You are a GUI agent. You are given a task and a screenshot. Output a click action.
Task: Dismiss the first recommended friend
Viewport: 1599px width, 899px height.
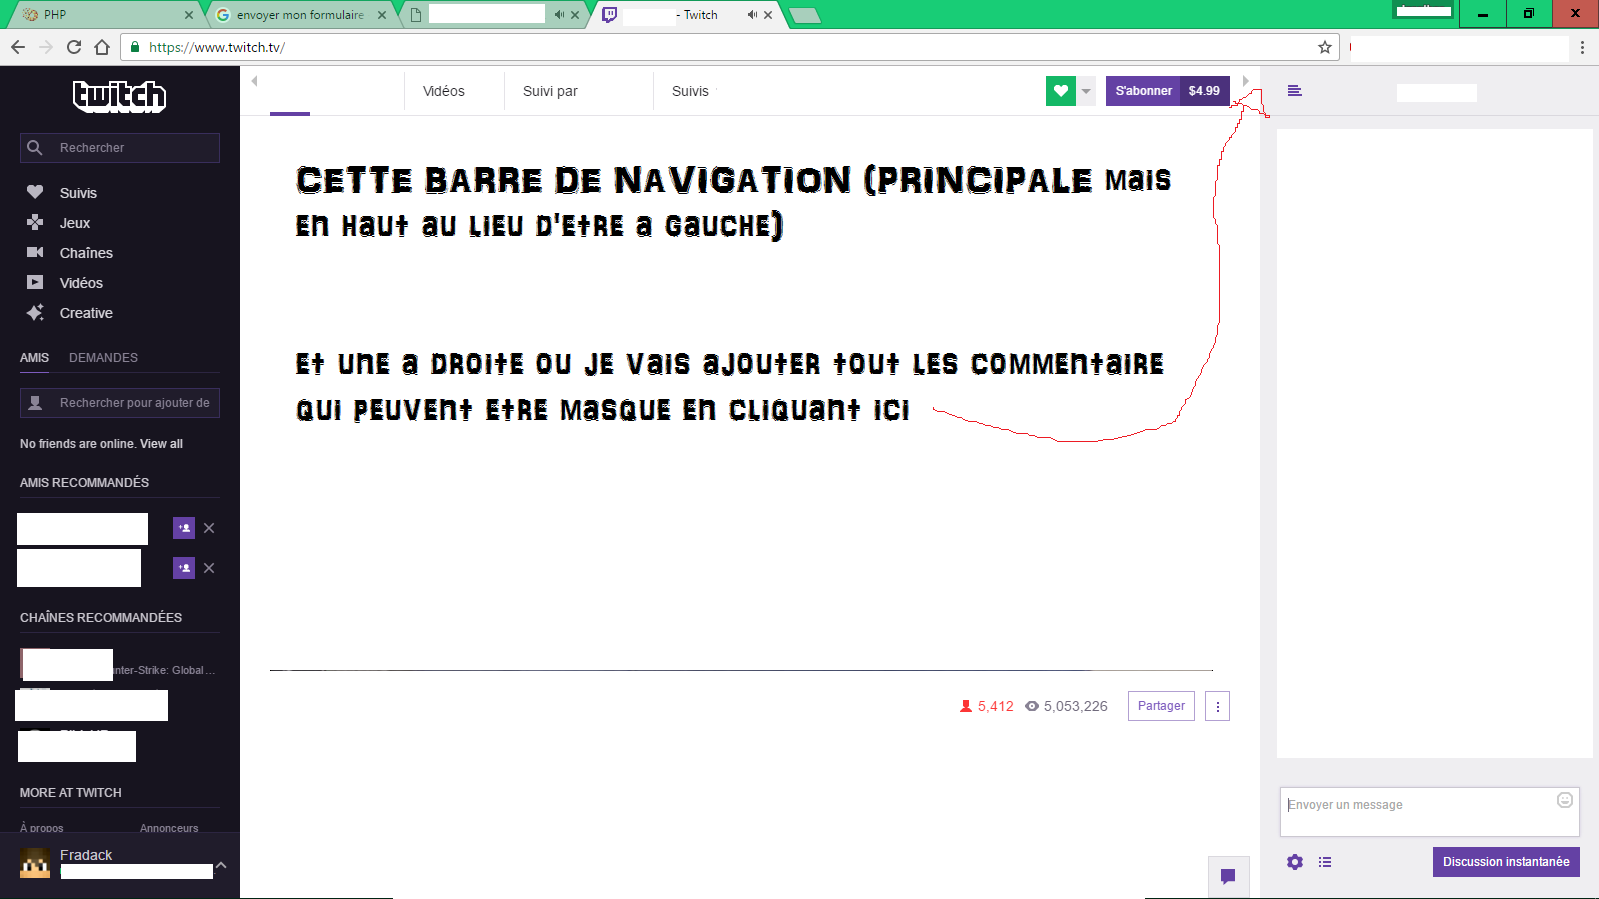pos(209,528)
